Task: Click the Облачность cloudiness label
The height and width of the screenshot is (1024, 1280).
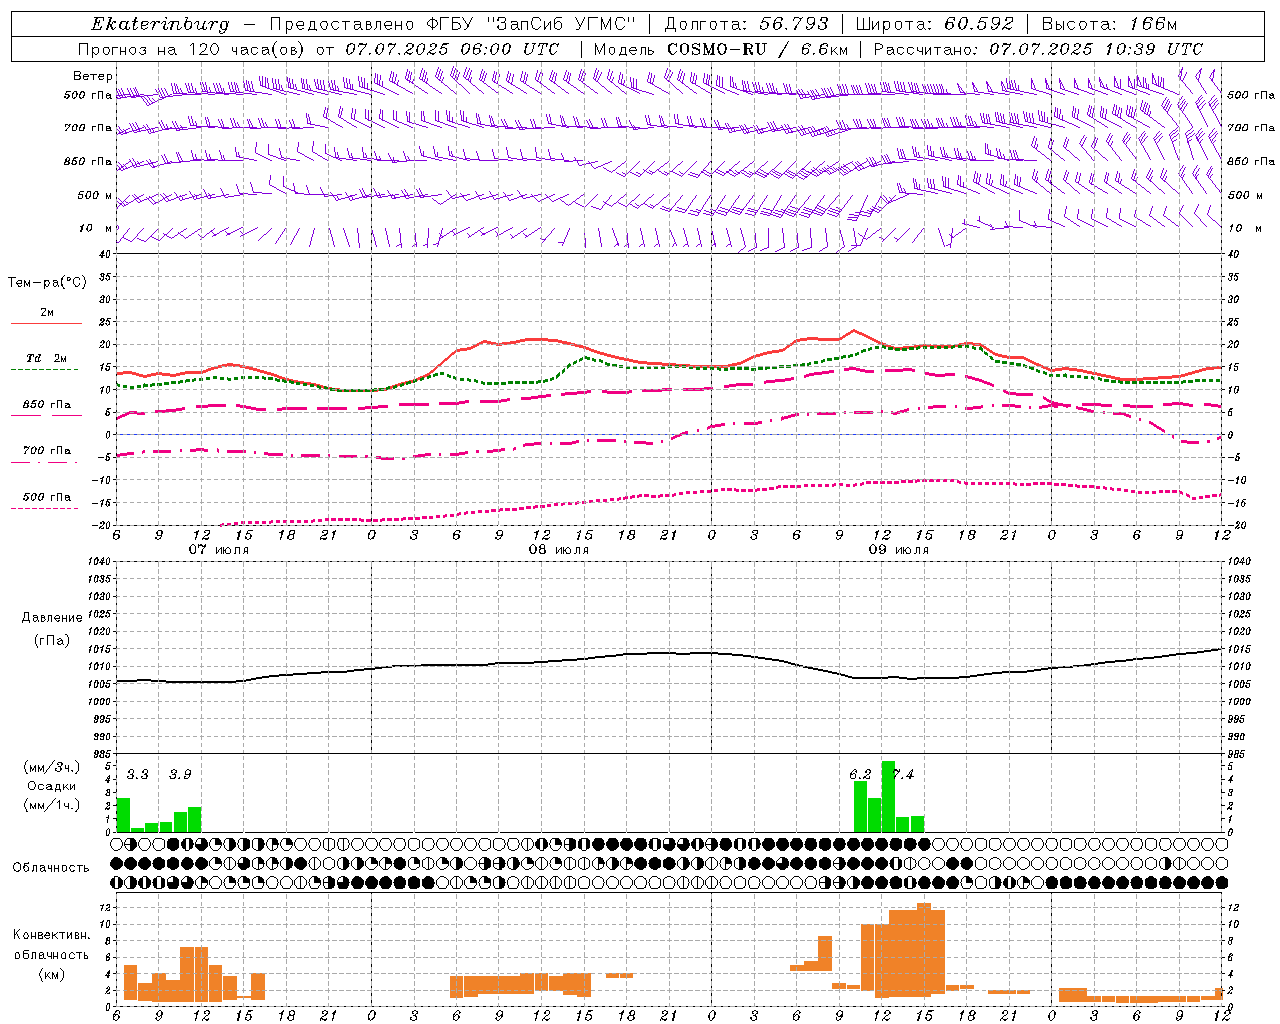Action: coord(51,867)
